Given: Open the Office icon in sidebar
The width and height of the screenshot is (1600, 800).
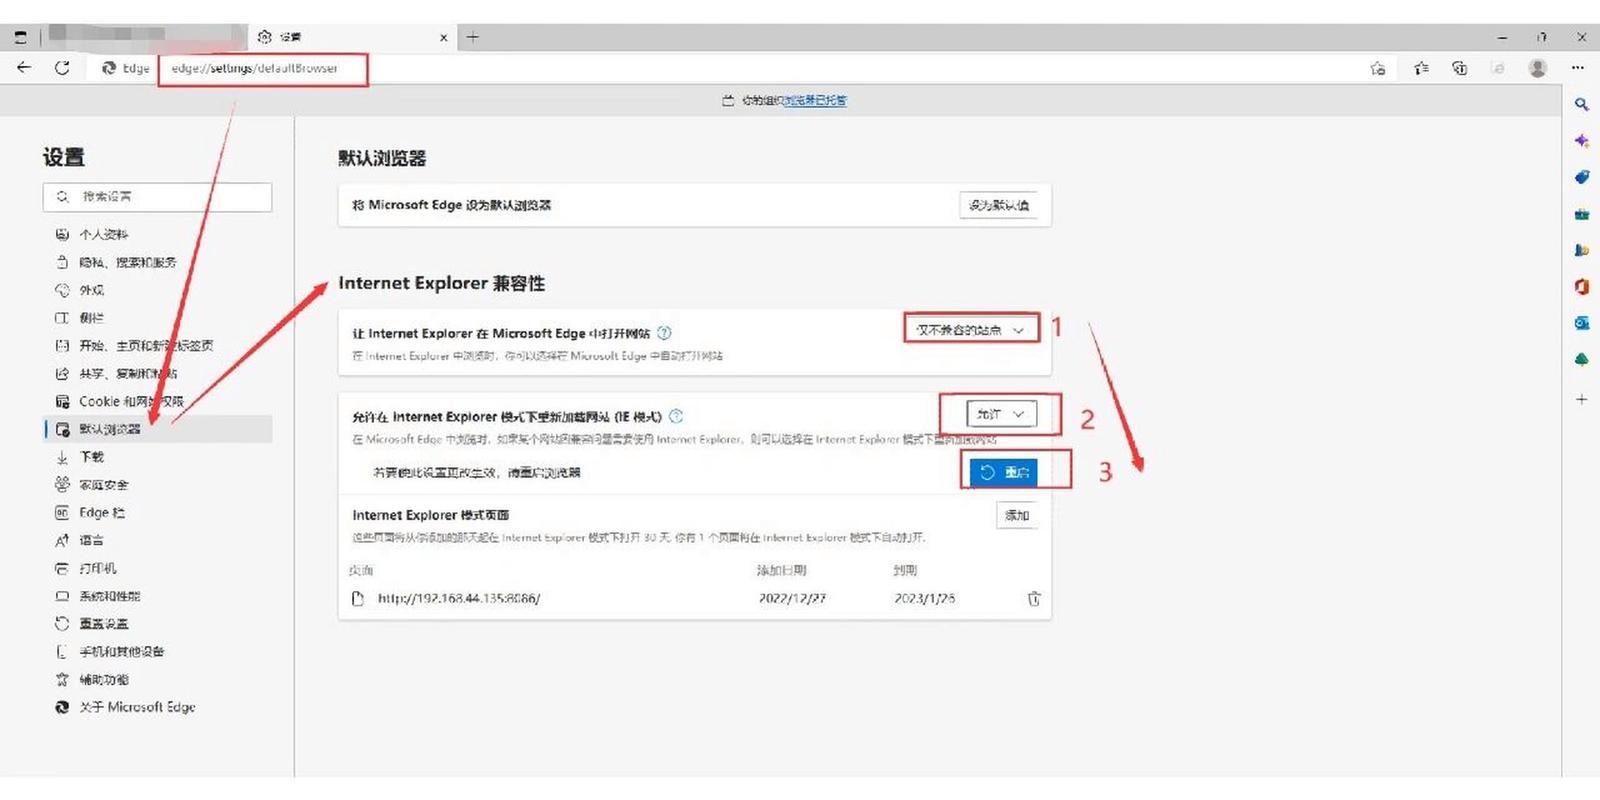Looking at the screenshot, I should pyautogui.click(x=1581, y=287).
